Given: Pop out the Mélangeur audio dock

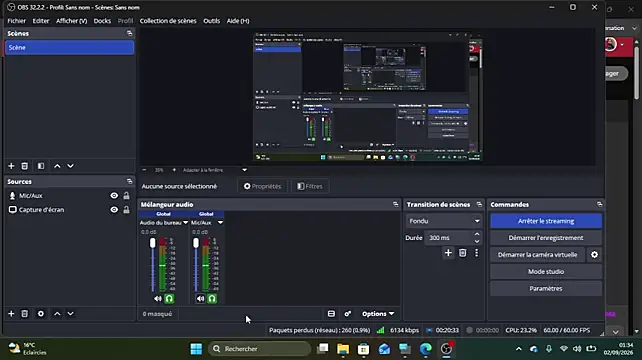Looking at the screenshot, I should pos(396,204).
